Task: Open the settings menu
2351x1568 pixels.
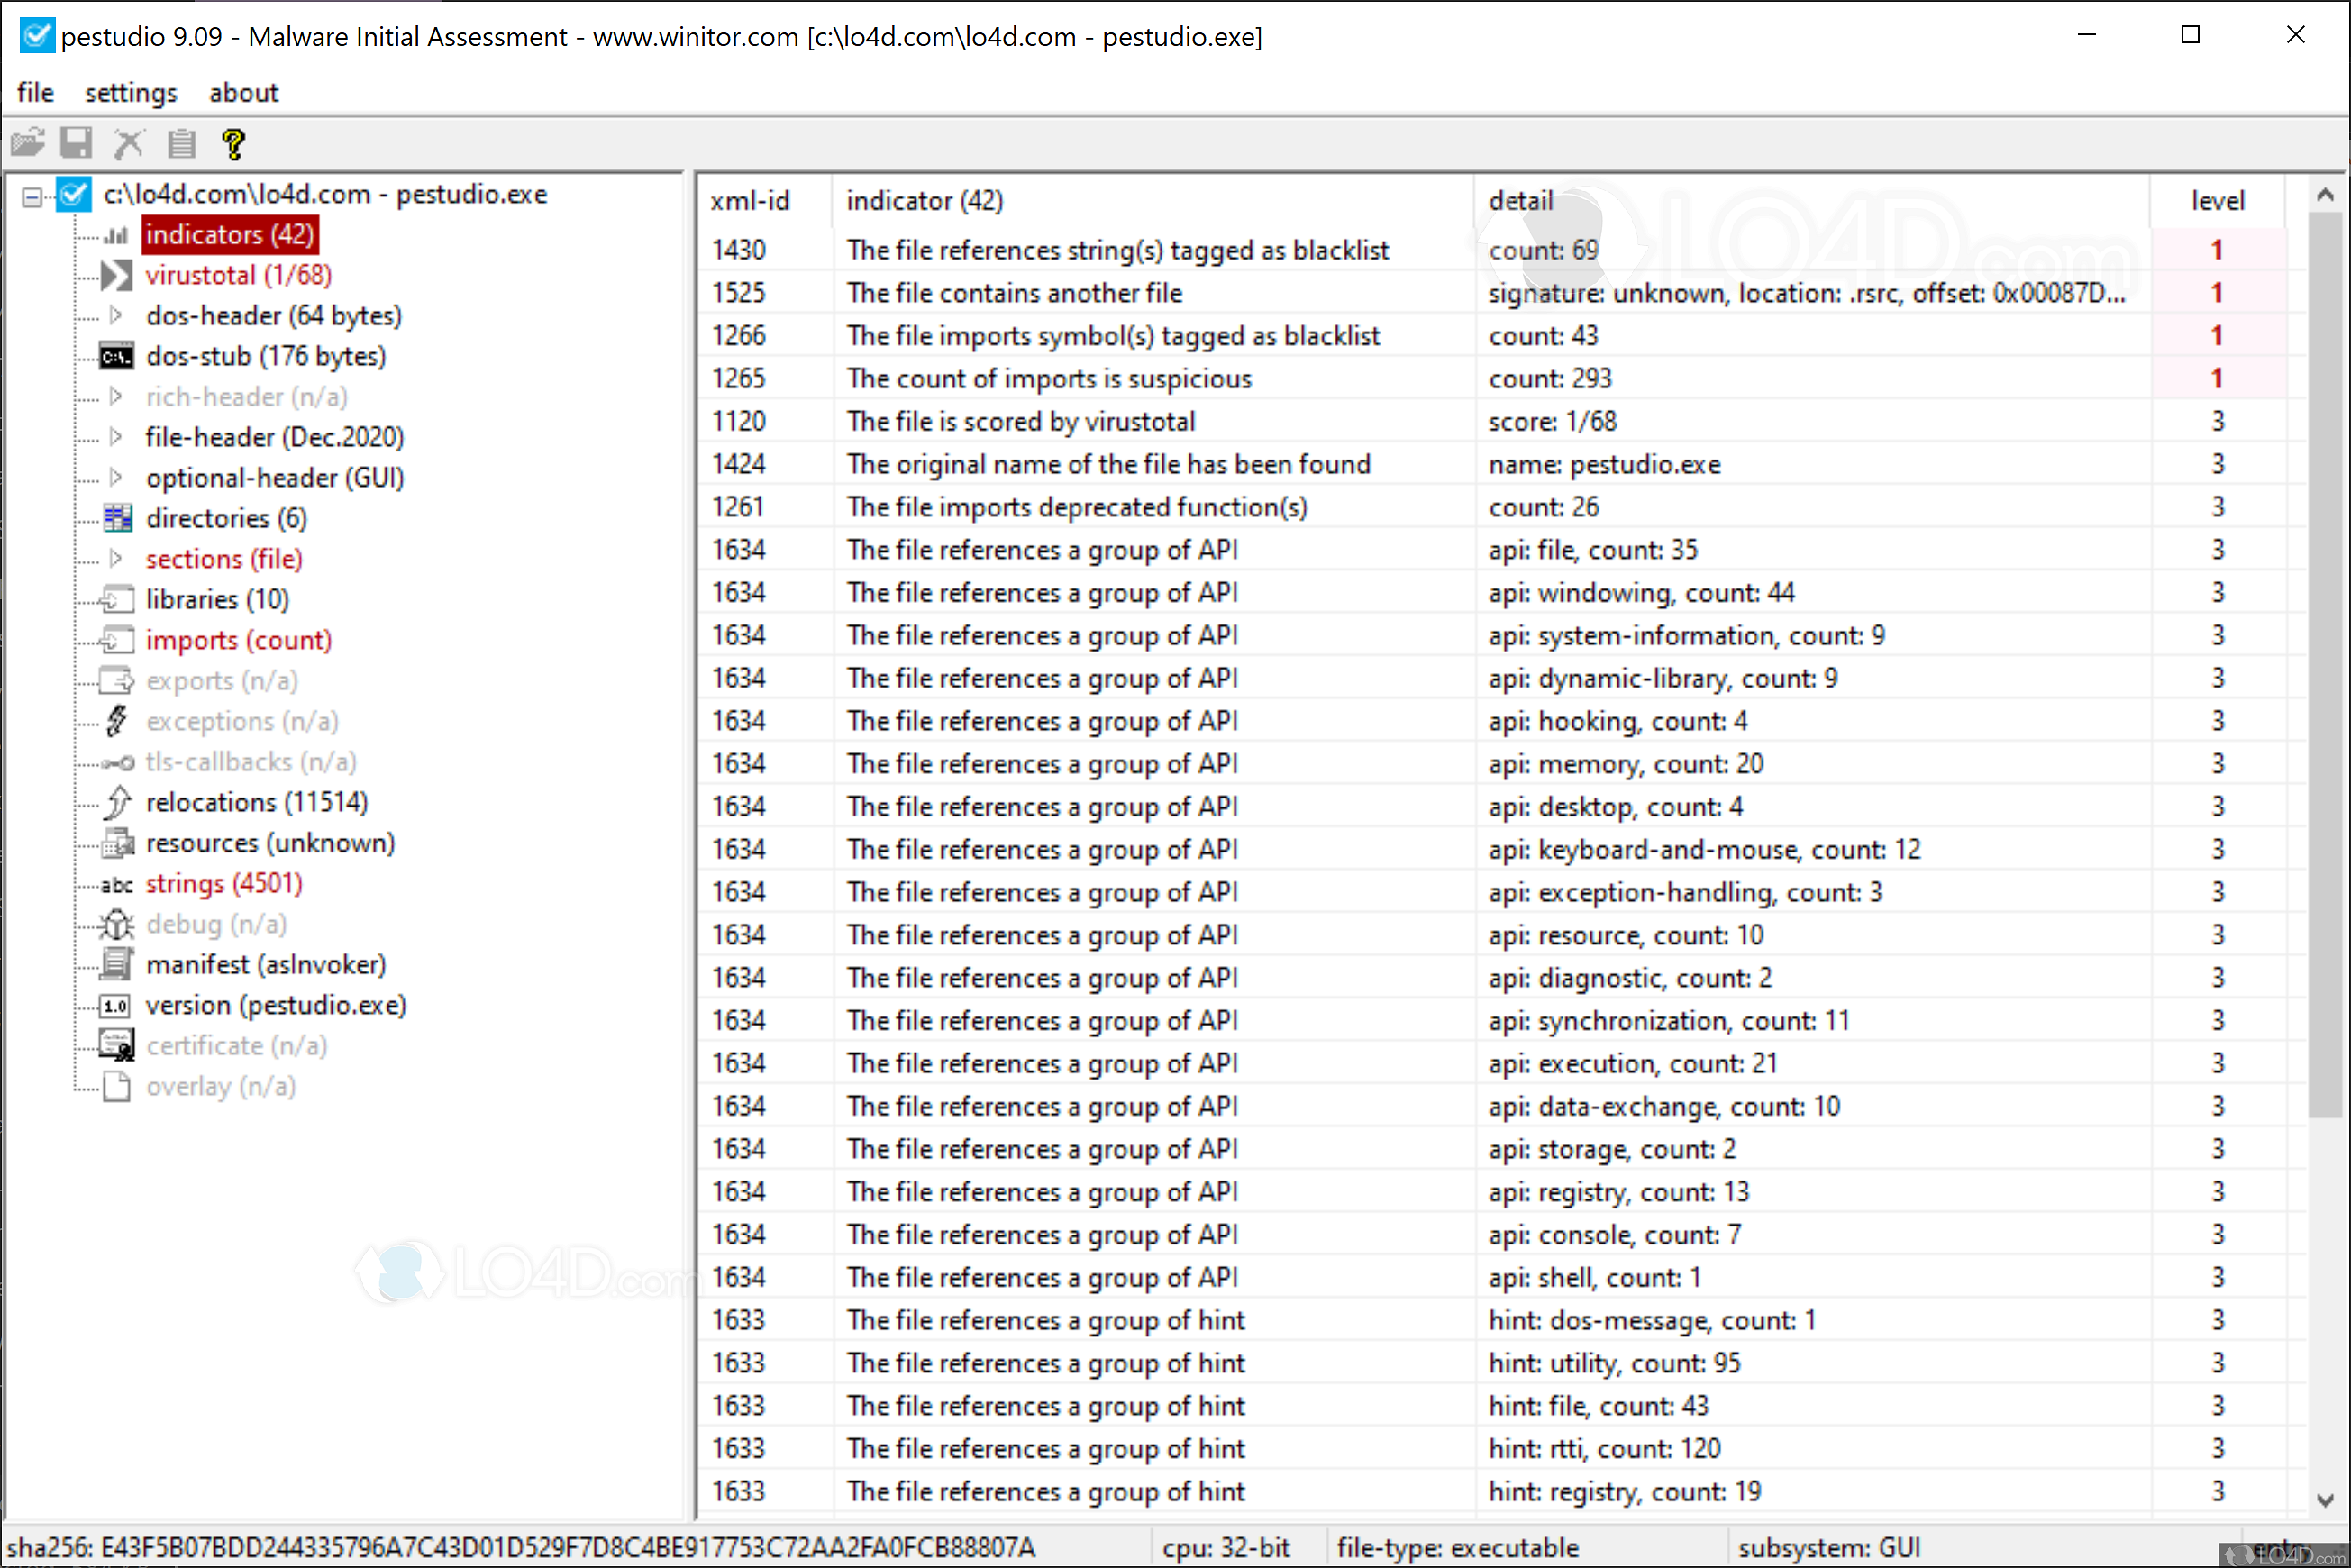Action: click(130, 92)
